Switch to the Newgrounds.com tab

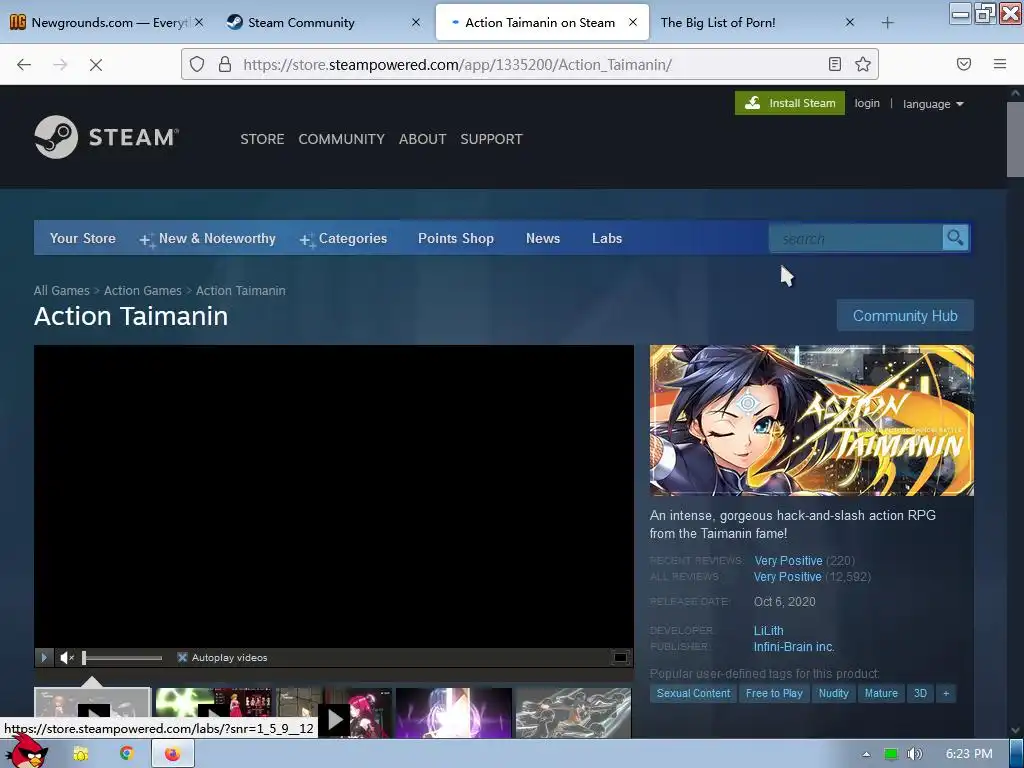tap(98, 23)
